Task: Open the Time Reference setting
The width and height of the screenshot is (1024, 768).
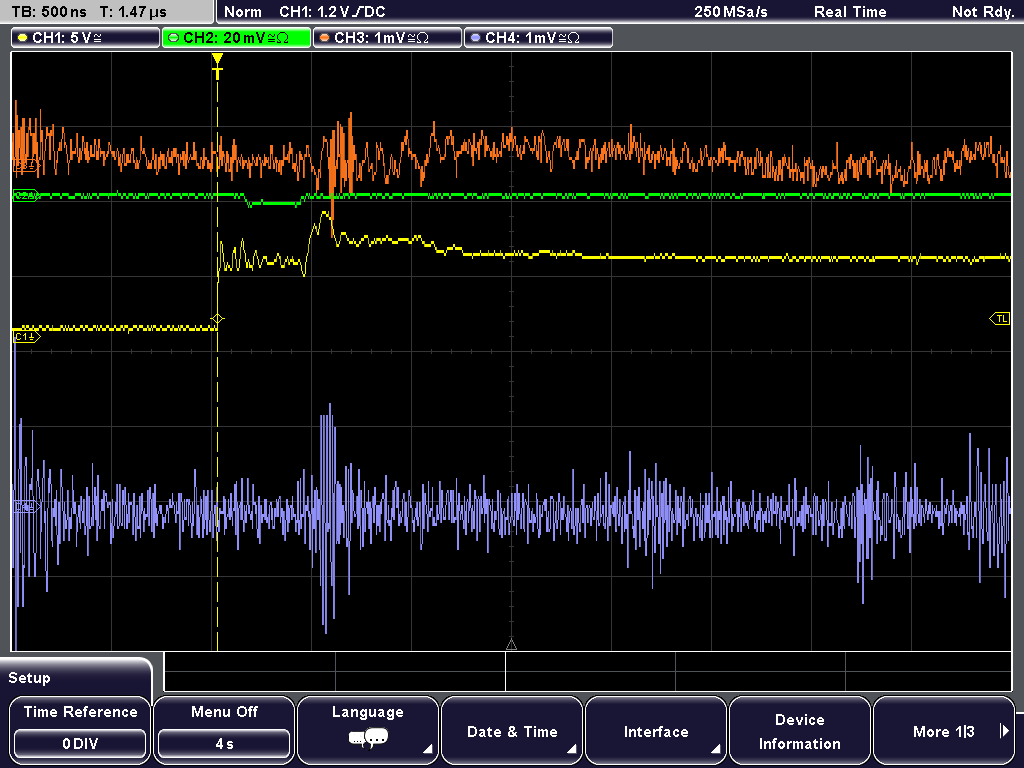Action: 80,730
